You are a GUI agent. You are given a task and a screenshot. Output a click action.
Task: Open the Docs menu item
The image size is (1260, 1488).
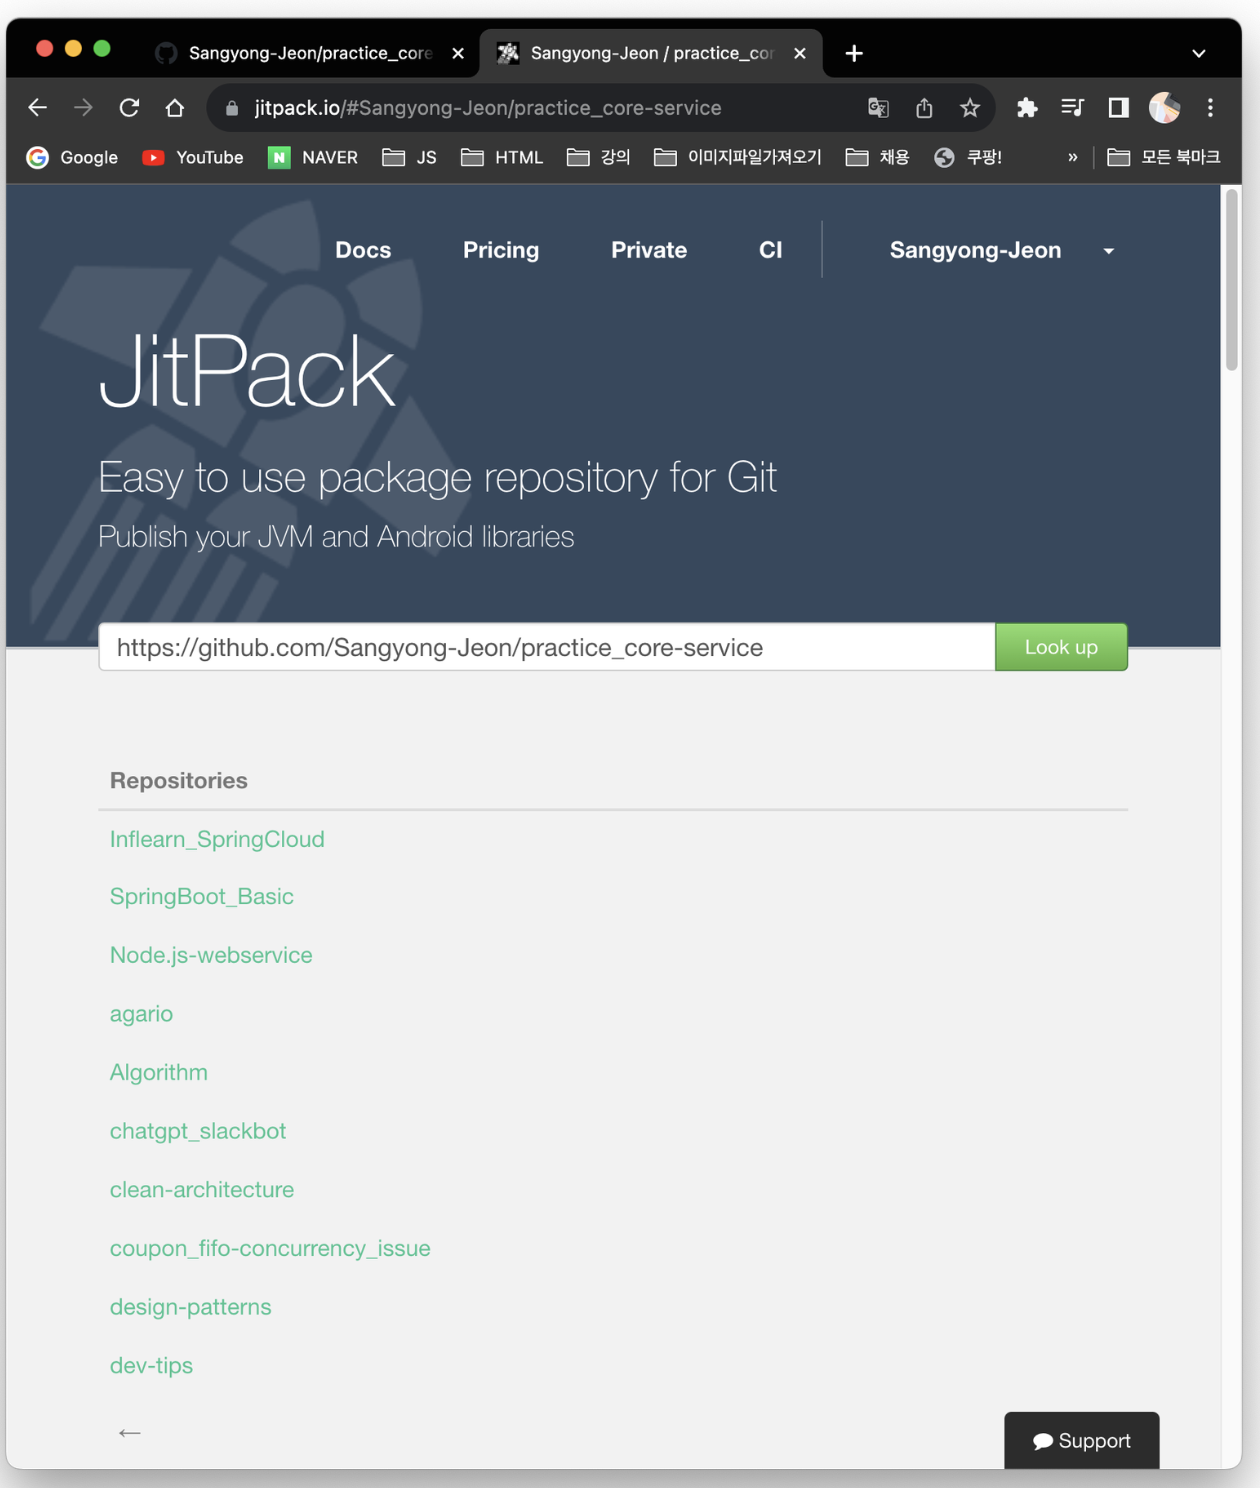363,250
